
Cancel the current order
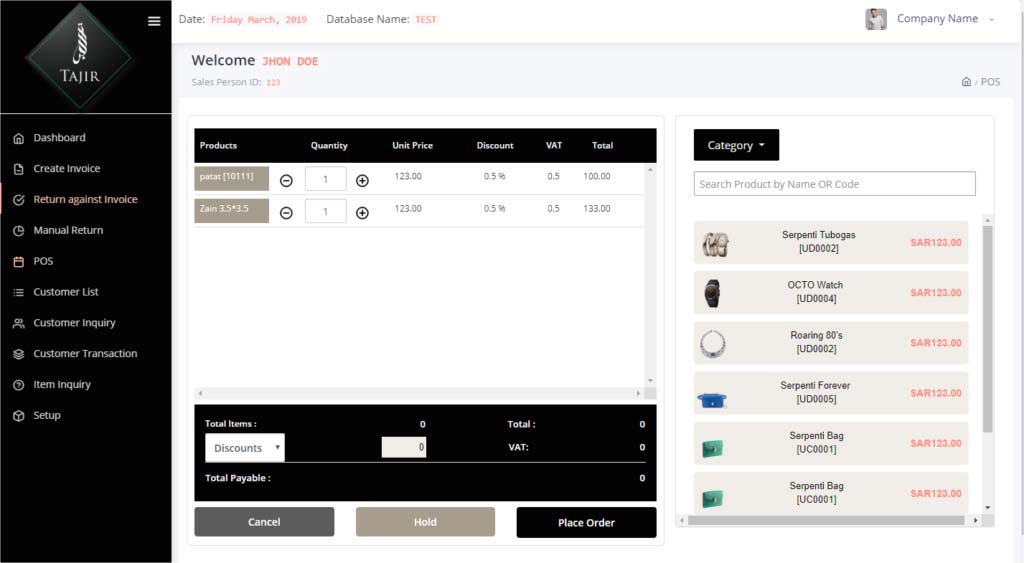pyautogui.click(x=264, y=522)
